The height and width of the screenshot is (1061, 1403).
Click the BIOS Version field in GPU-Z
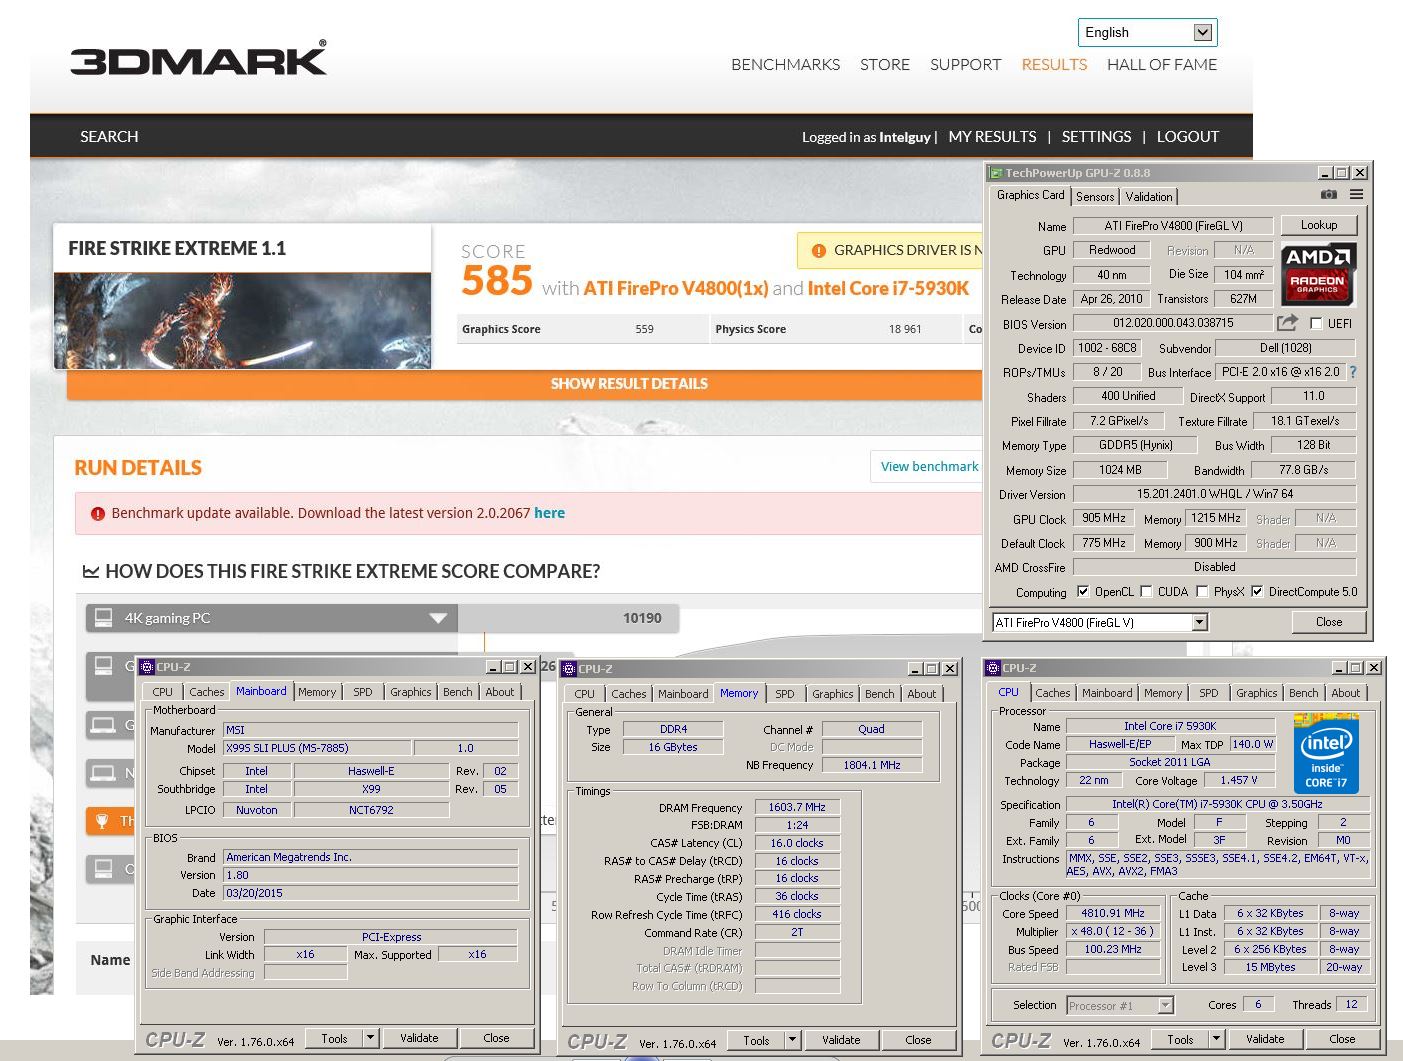(1172, 323)
